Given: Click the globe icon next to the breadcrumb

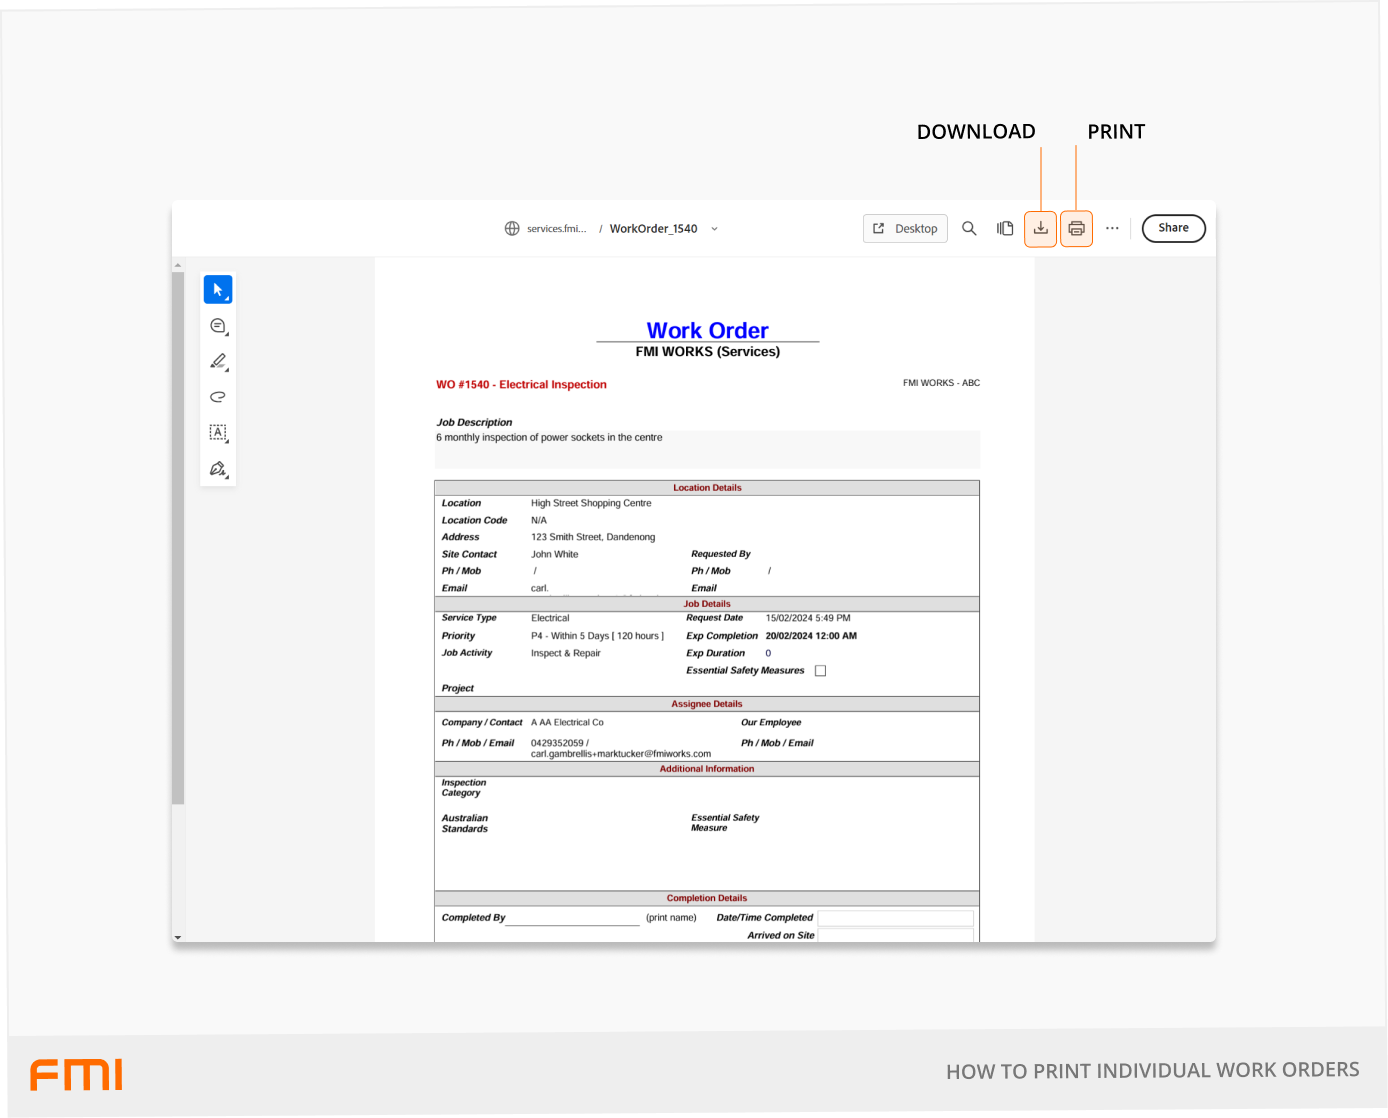Looking at the screenshot, I should click(x=510, y=228).
